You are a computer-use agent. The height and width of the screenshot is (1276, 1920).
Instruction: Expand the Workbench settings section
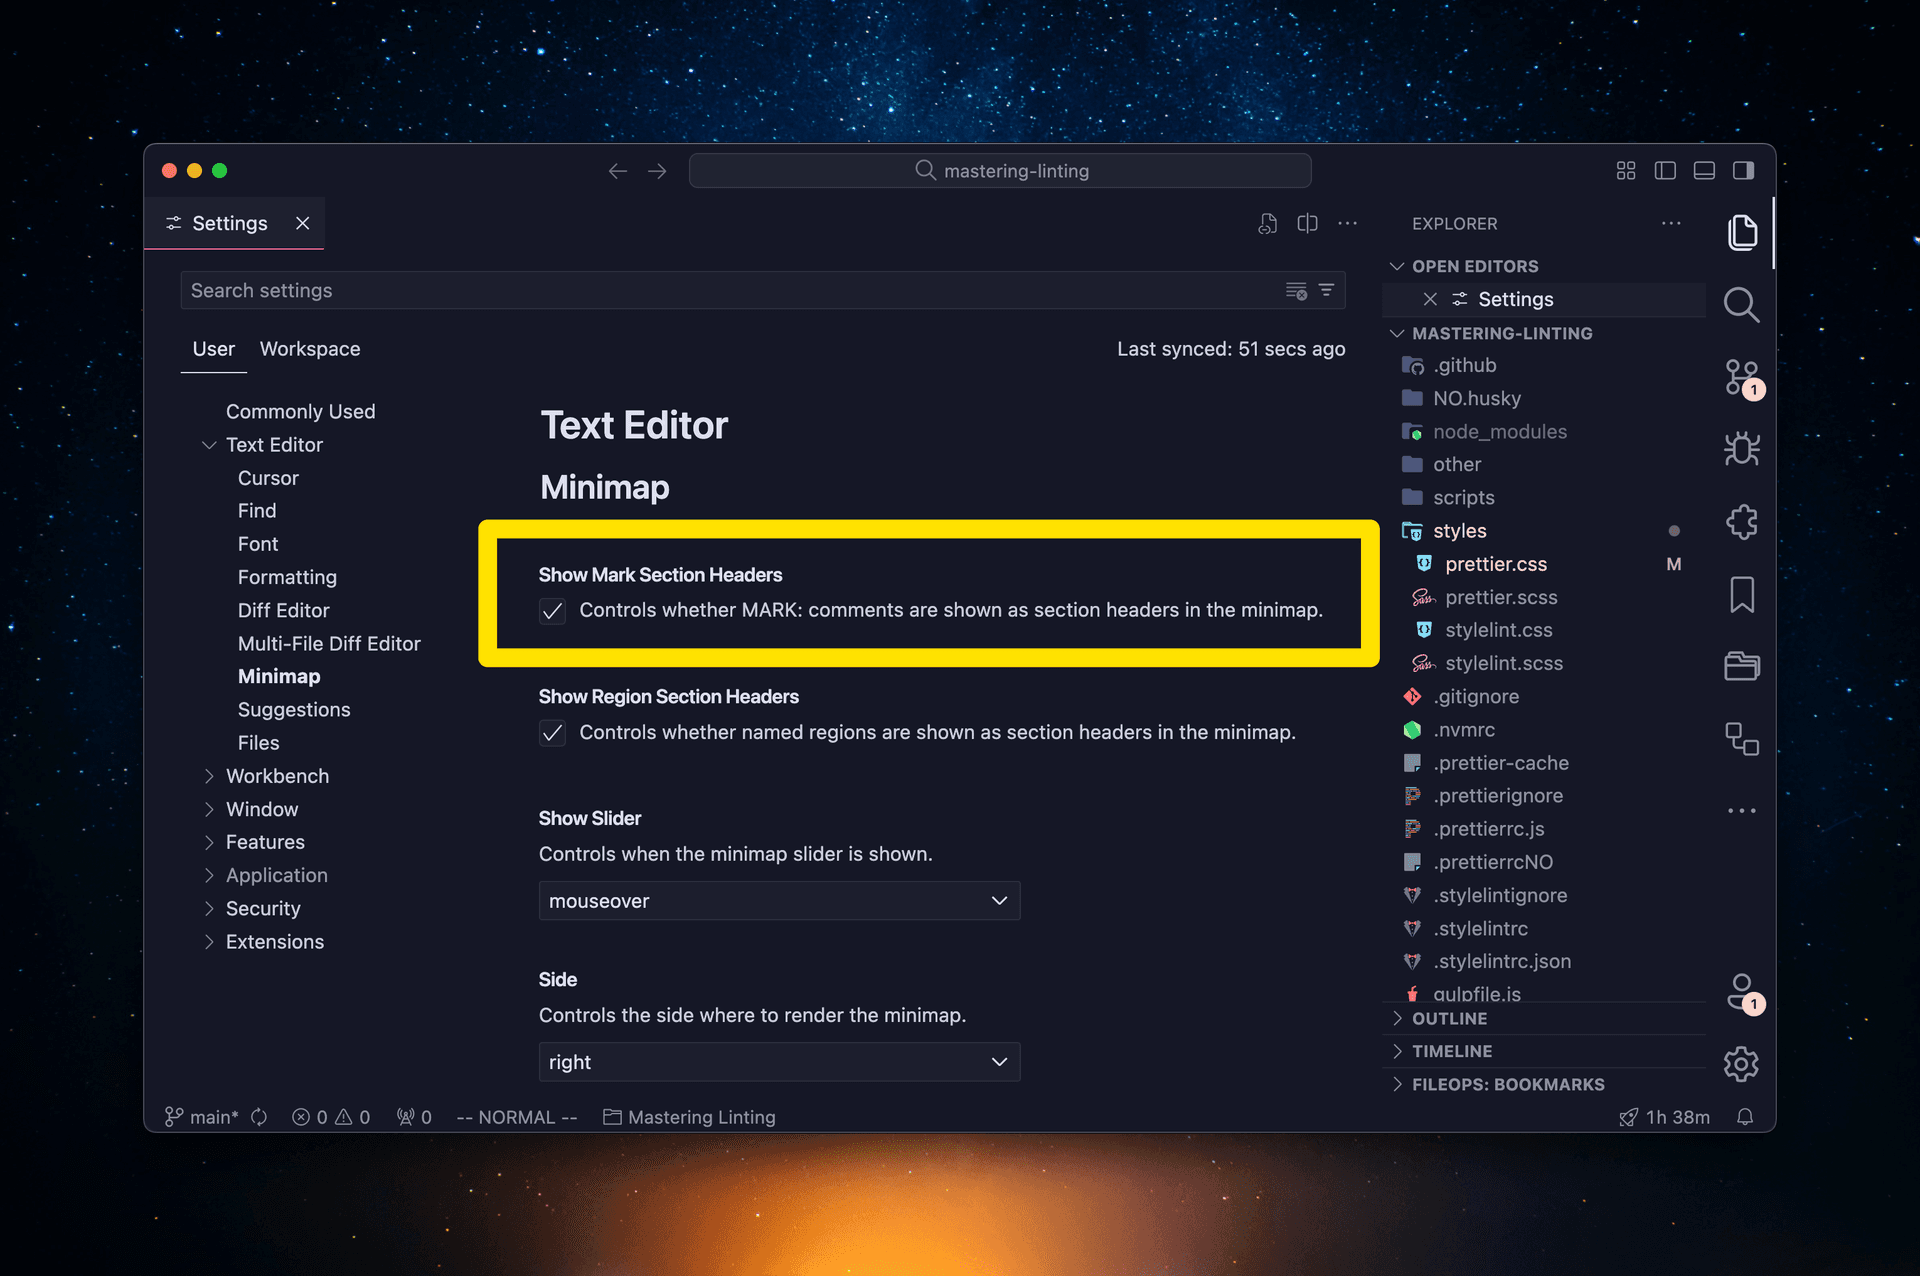278,775
